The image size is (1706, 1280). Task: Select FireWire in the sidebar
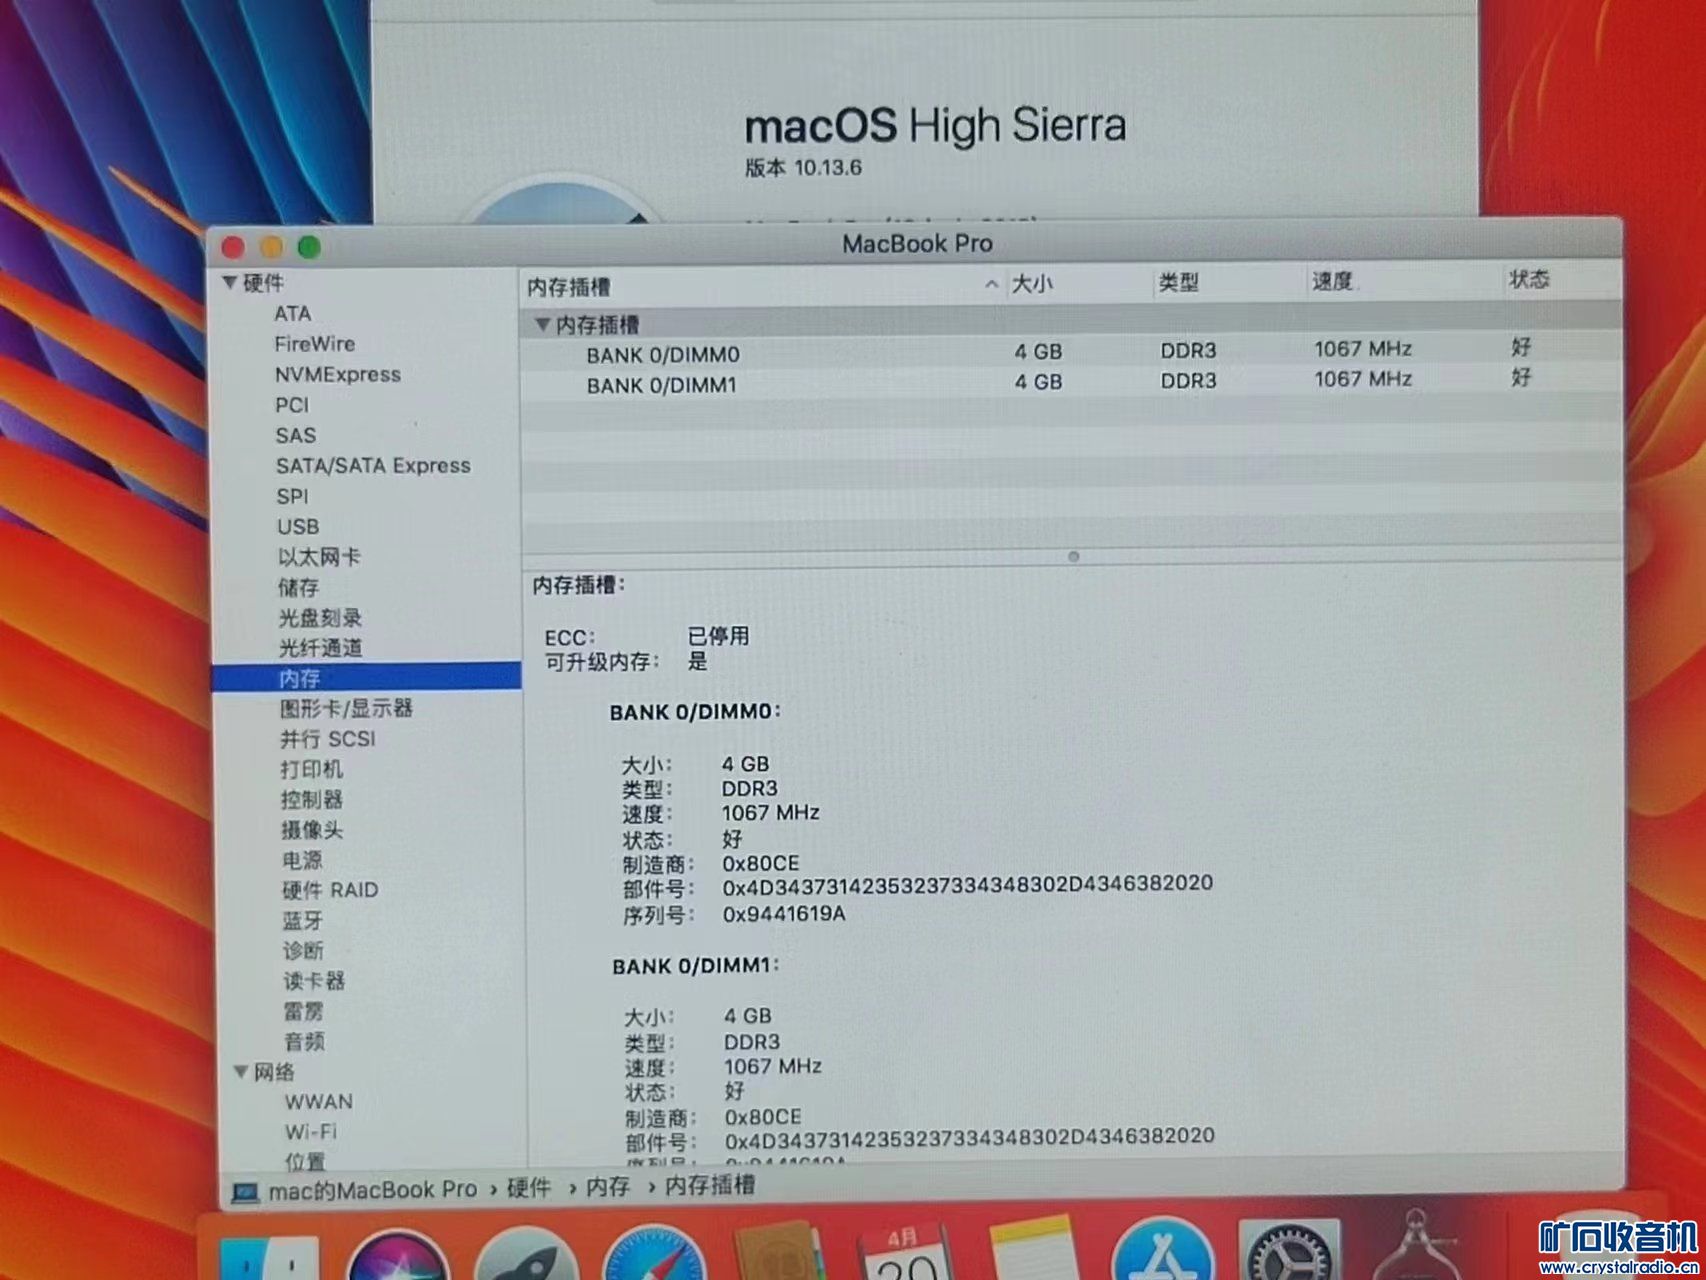click(x=315, y=344)
